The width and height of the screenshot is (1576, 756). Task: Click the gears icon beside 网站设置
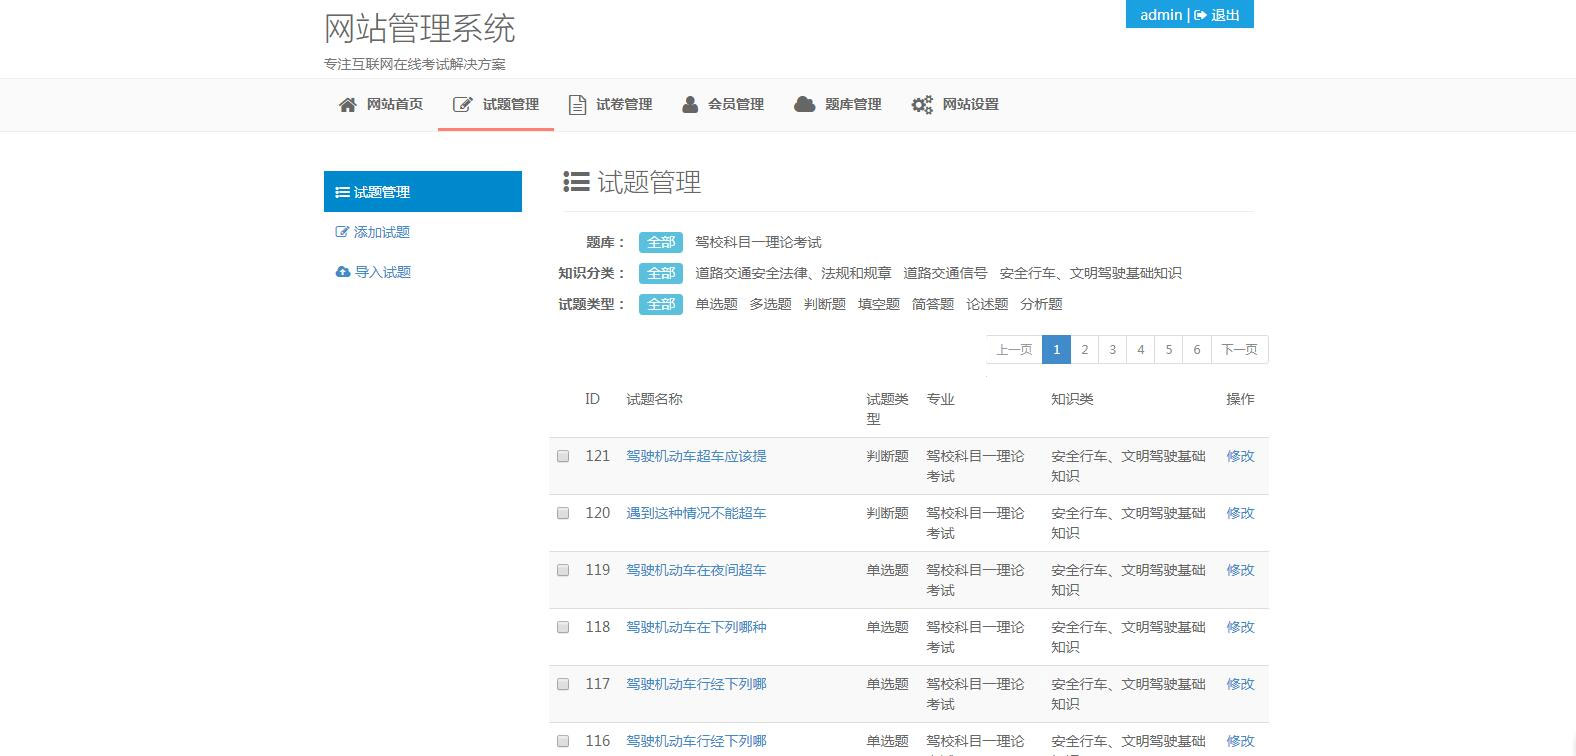(x=921, y=105)
